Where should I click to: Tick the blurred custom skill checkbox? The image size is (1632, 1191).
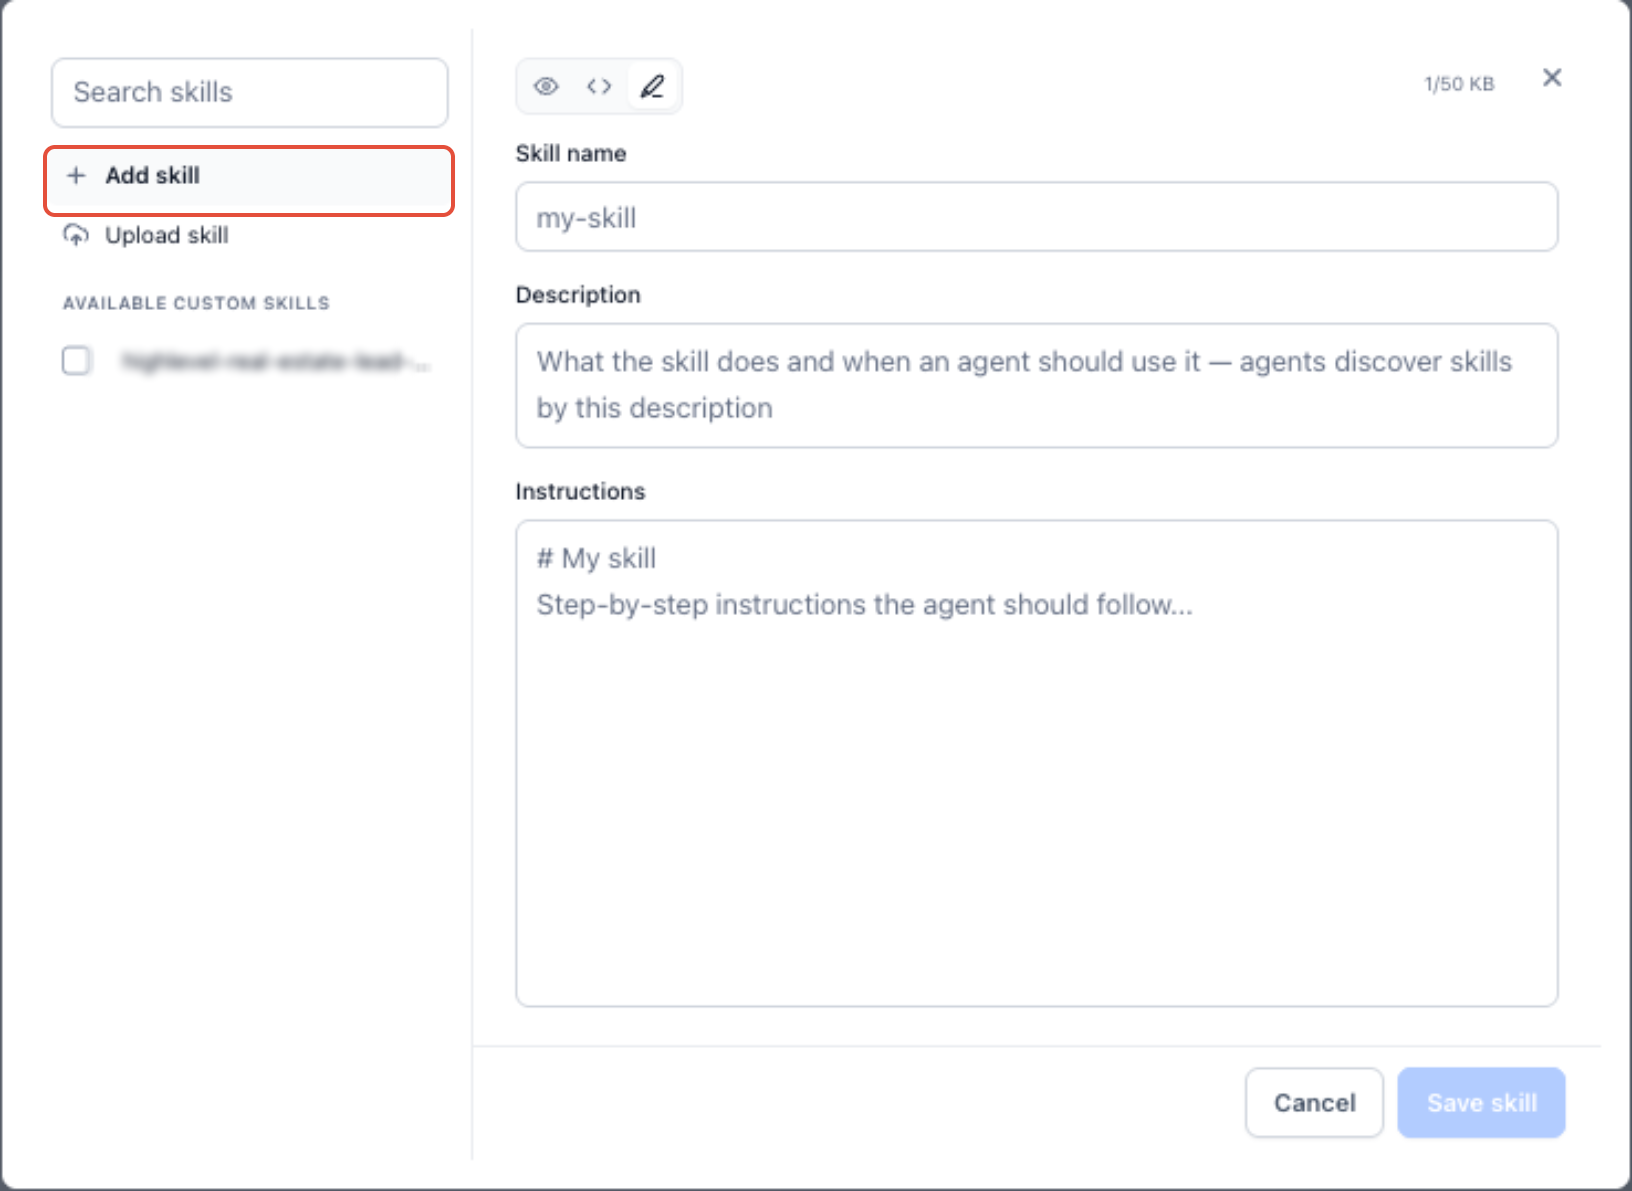click(x=77, y=360)
